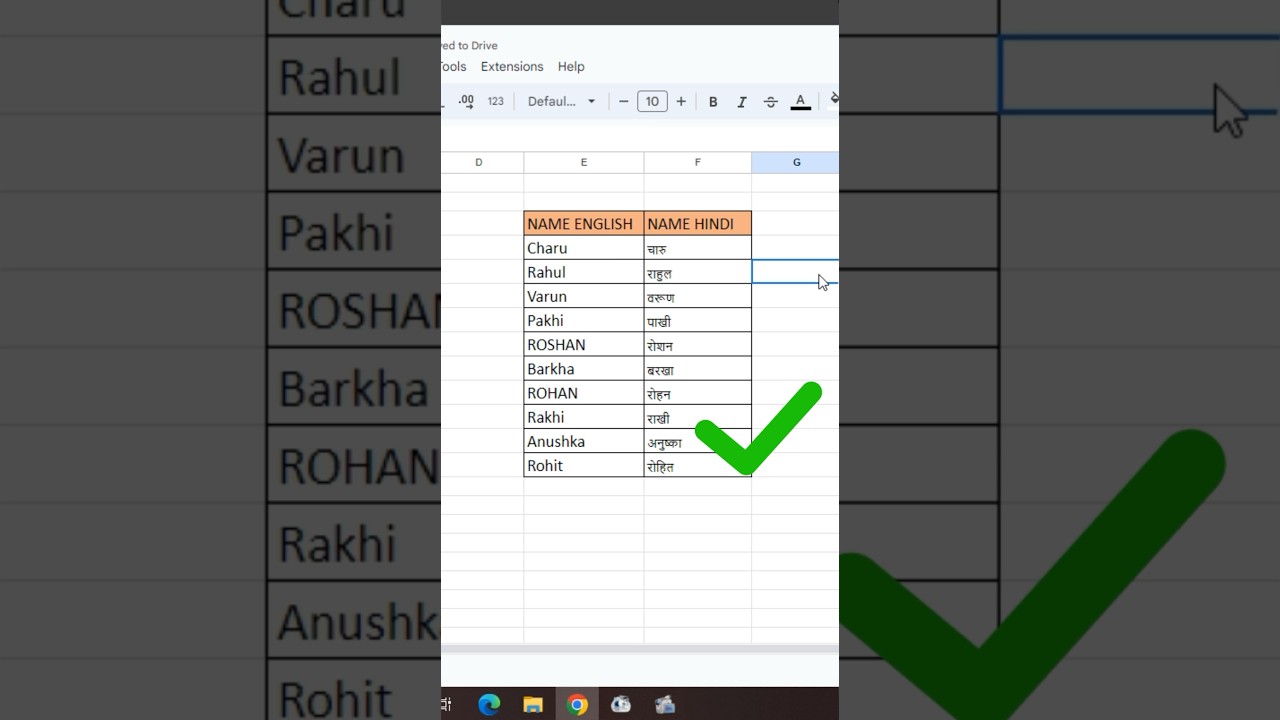Decrease font size with the minus button
1280x720 pixels.
[x=624, y=101]
